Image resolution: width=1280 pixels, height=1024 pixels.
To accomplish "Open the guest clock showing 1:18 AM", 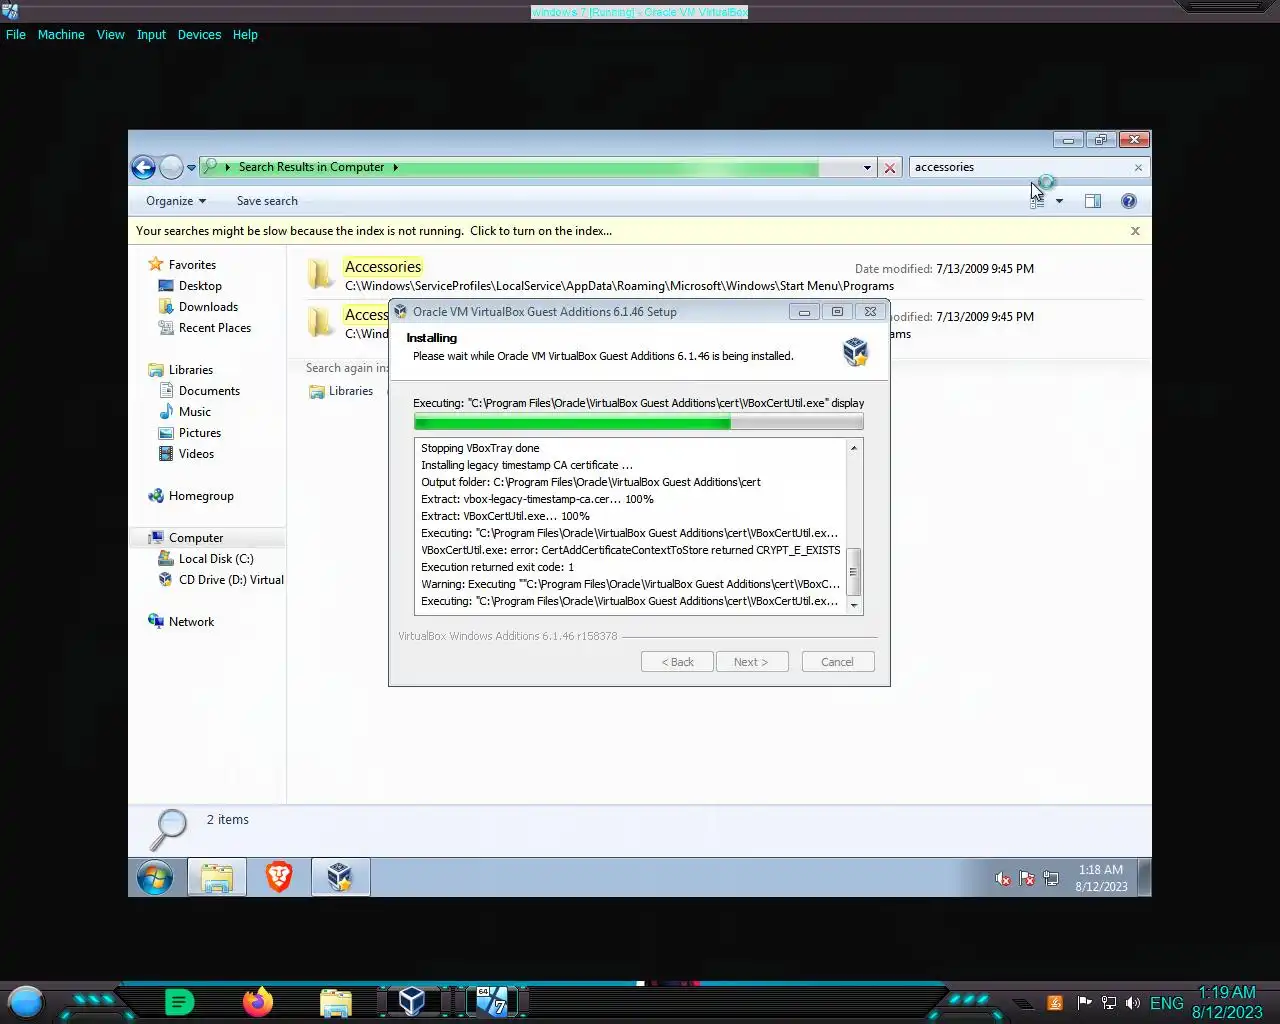I will (x=1101, y=878).
